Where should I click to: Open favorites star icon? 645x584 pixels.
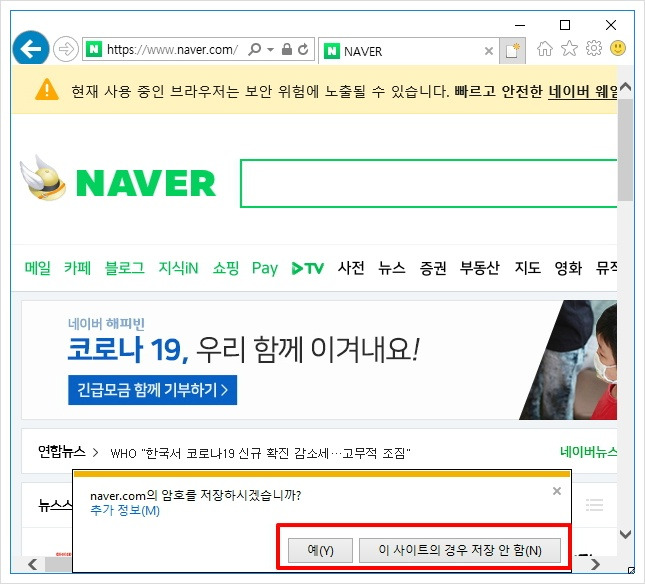[569, 49]
